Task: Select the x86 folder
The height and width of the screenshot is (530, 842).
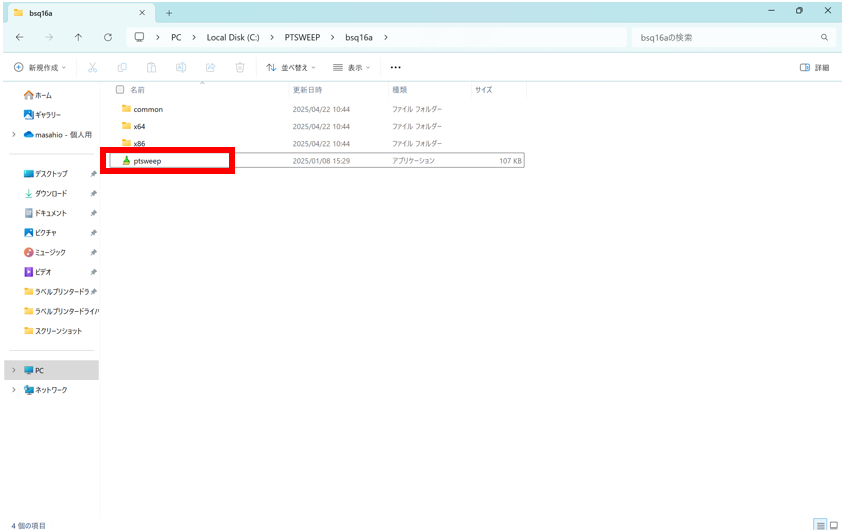Action: pos(139,143)
